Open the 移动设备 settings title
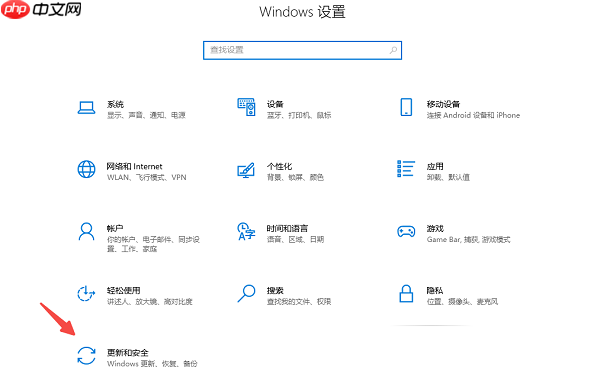Image resolution: width=600 pixels, height=374 pixels. pyautogui.click(x=443, y=104)
